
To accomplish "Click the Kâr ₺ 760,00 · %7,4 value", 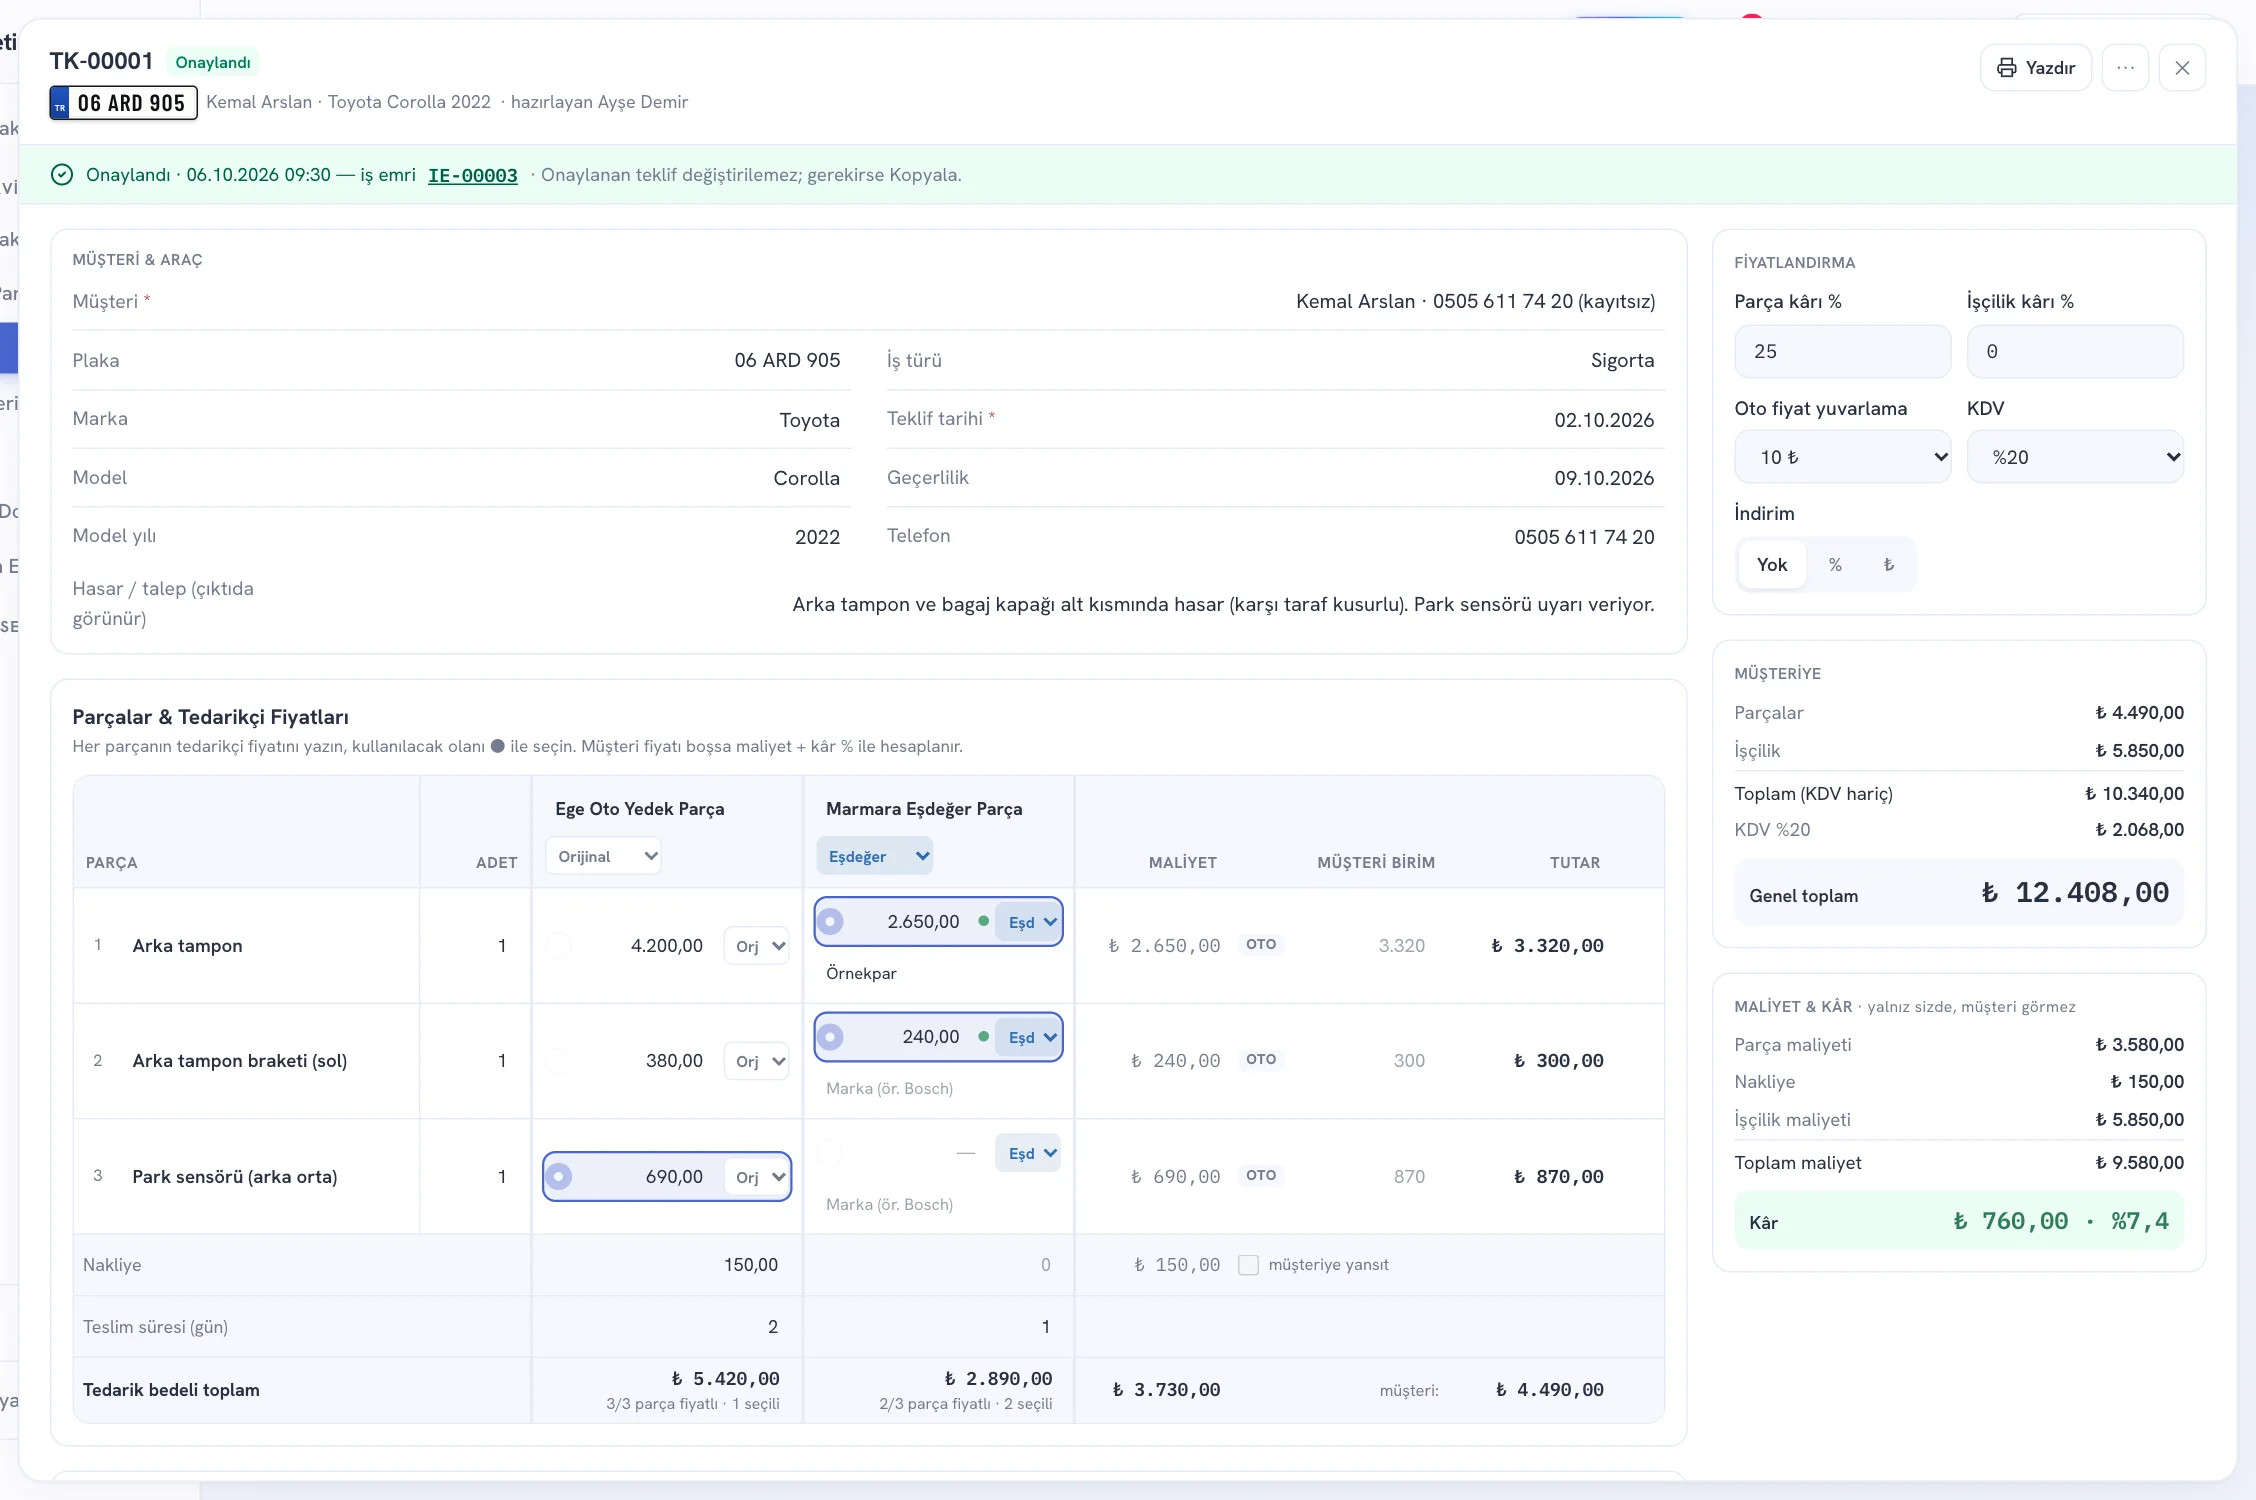I will (x=2060, y=1221).
